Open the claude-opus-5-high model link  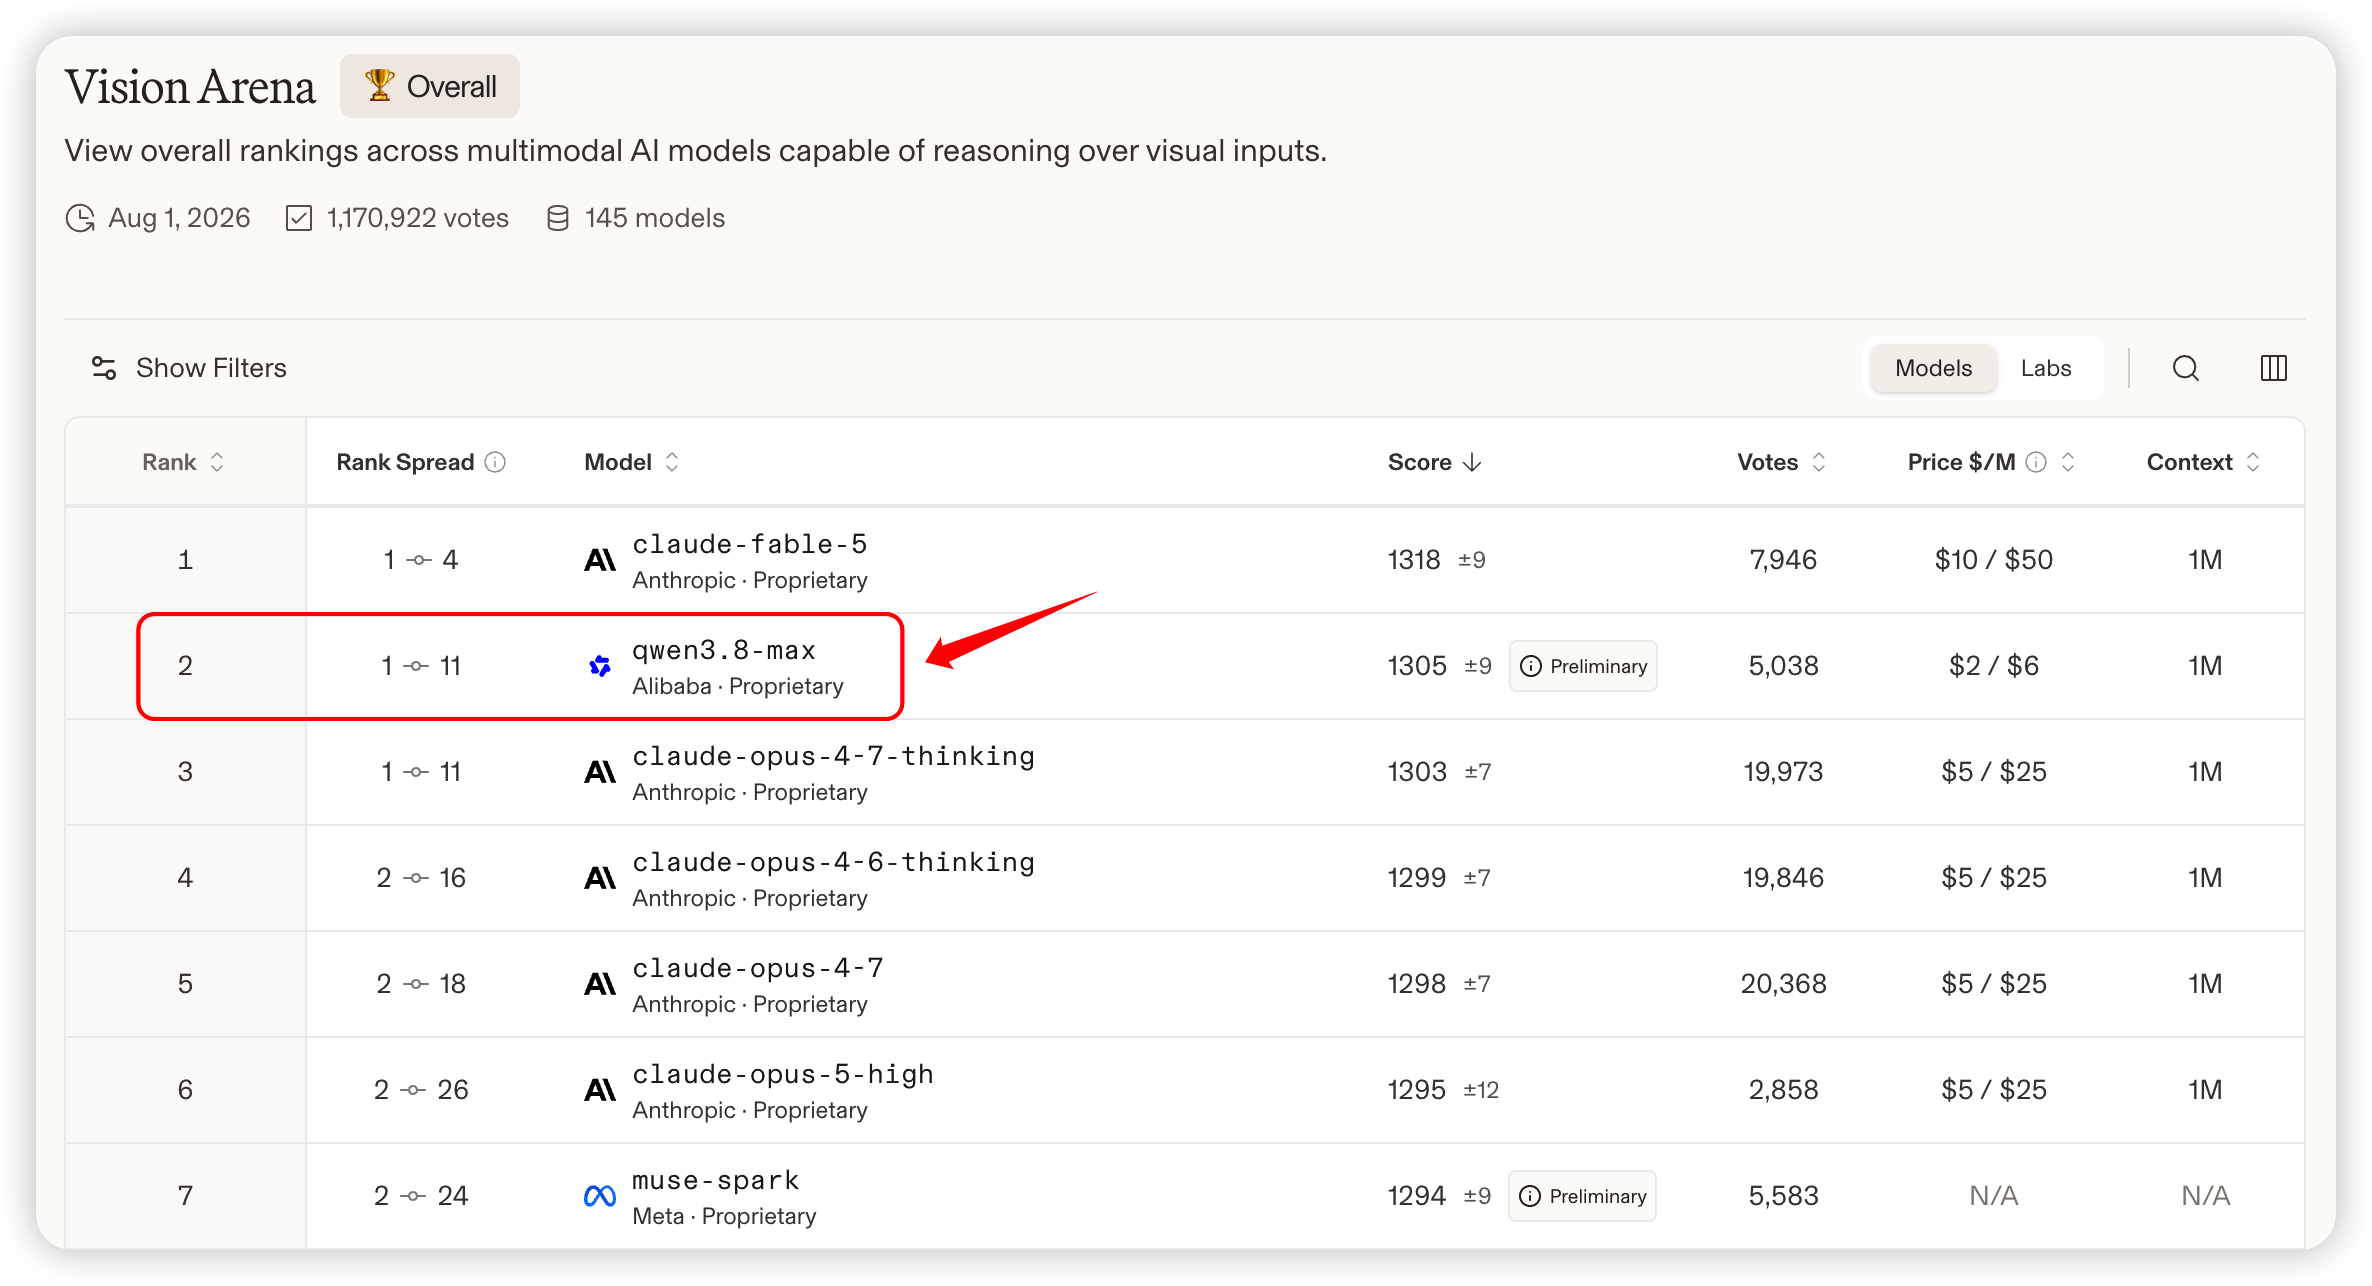tap(783, 1074)
